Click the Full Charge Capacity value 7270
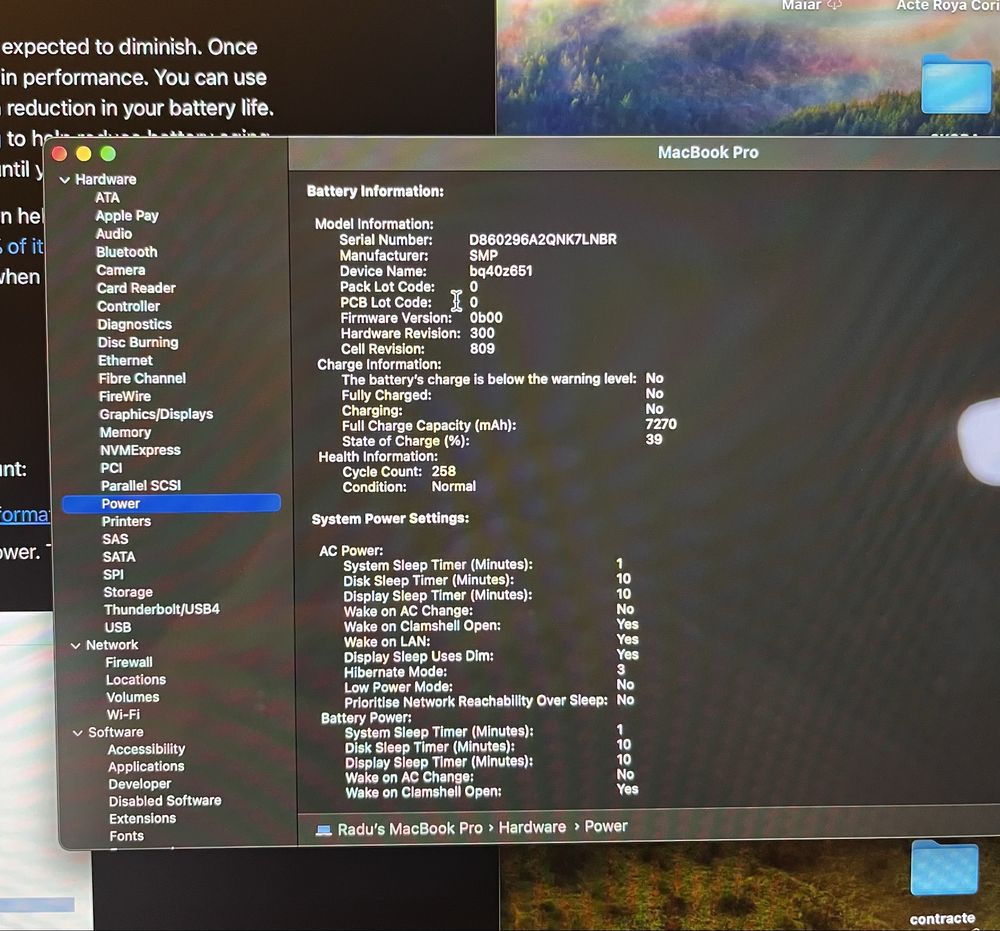The width and height of the screenshot is (1000, 931). [x=661, y=425]
